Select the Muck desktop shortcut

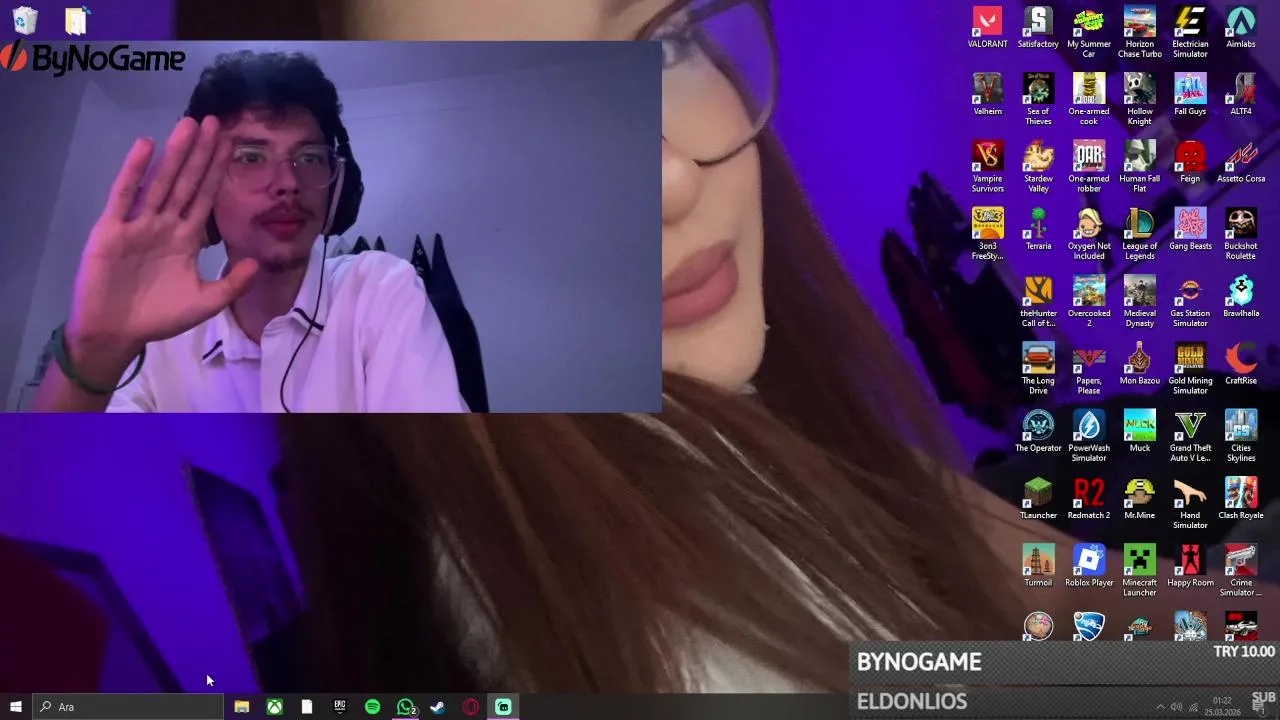pyautogui.click(x=1139, y=429)
